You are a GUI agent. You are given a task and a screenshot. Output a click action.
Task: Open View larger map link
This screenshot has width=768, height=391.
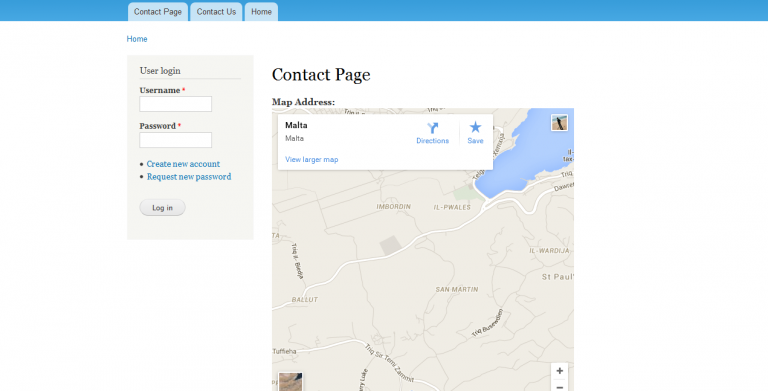point(312,159)
